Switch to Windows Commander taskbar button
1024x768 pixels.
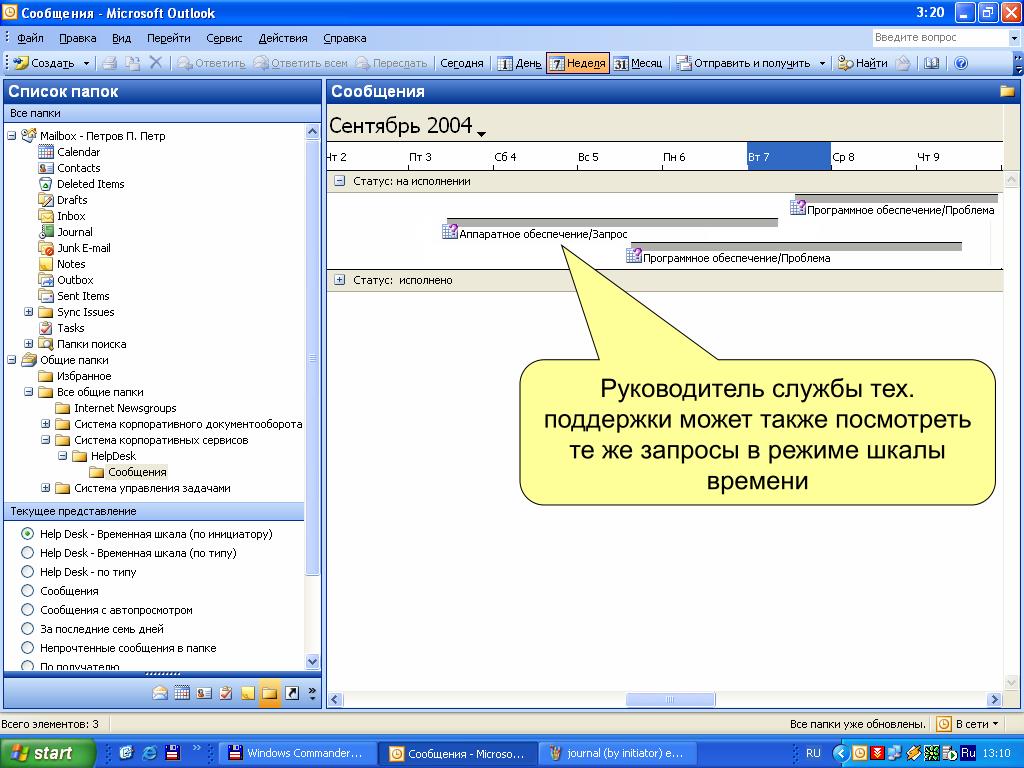click(x=297, y=753)
